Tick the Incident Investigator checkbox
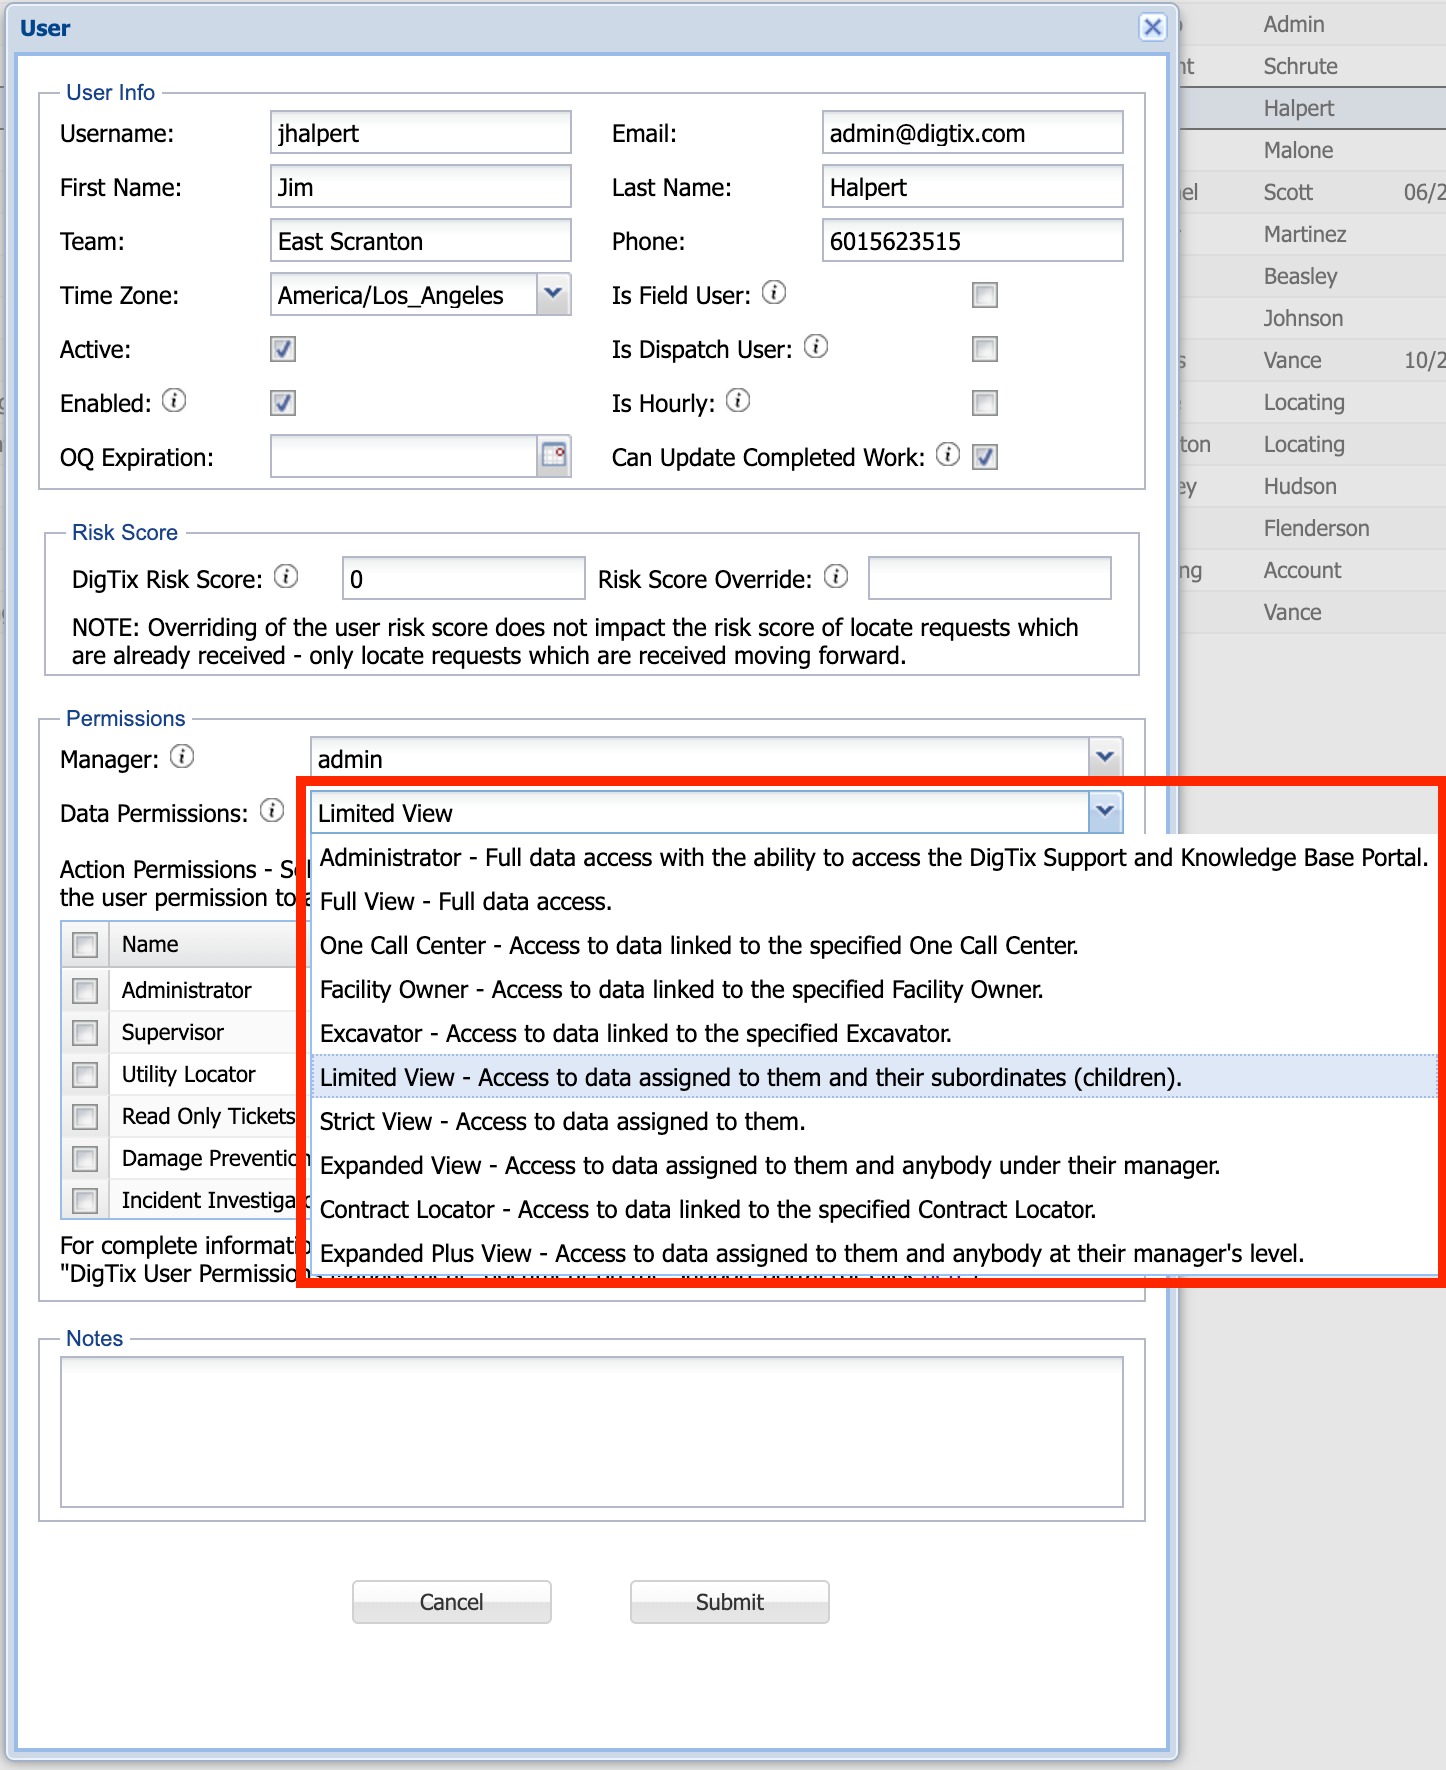Image resolution: width=1446 pixels, height=1770 pixels. pyautogui.click(x=85, y=1201)
